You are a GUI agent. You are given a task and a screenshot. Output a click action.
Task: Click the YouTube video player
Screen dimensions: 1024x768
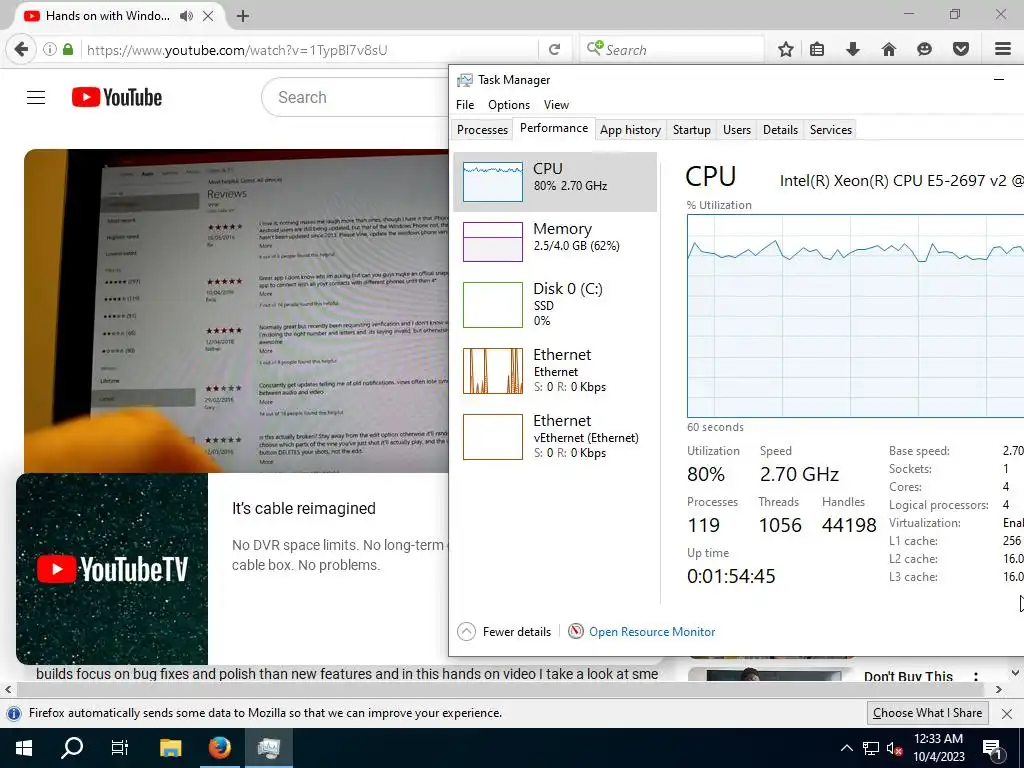[x=236, y=311]
